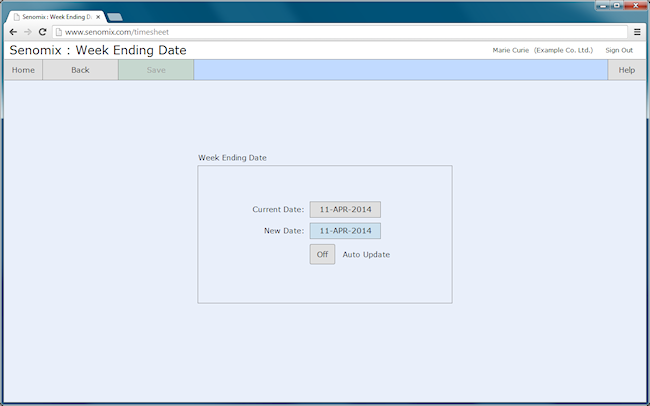Image resolution: width=650 pixels, height=406 pixels.
Task: Click the Auto Update label
Action: (366, 255)
